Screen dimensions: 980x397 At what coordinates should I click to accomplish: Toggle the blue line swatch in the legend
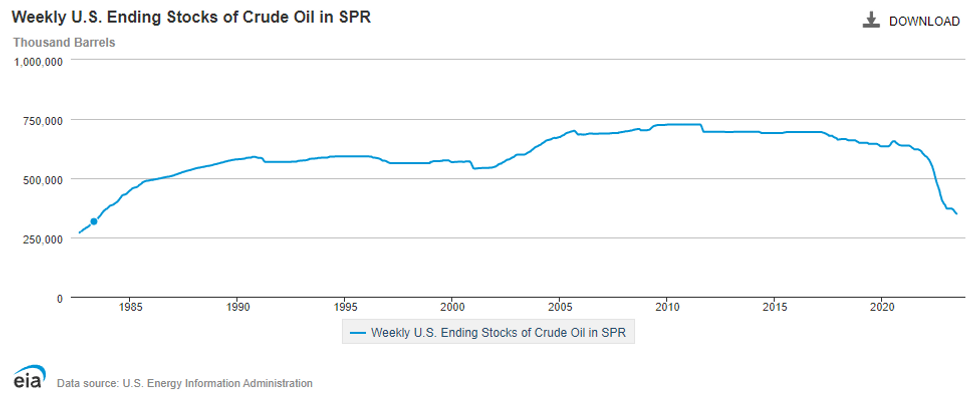tap(358, 332)
